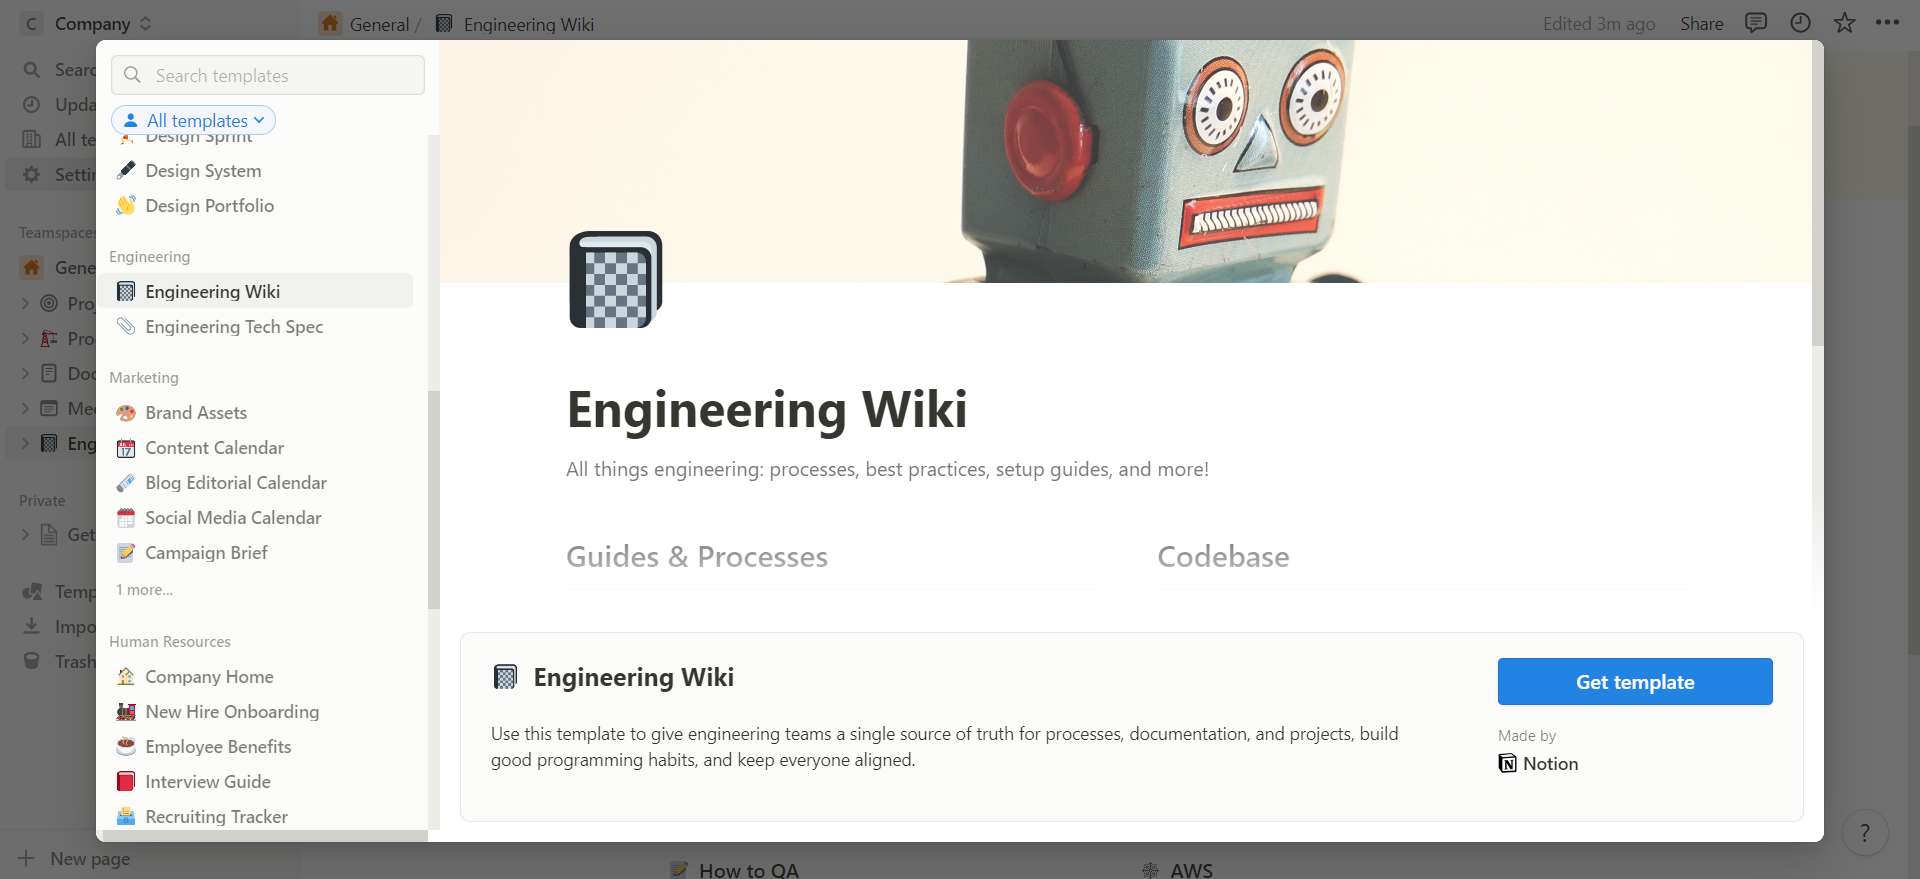Click the Brand Assets palette icon

[126, 412]
